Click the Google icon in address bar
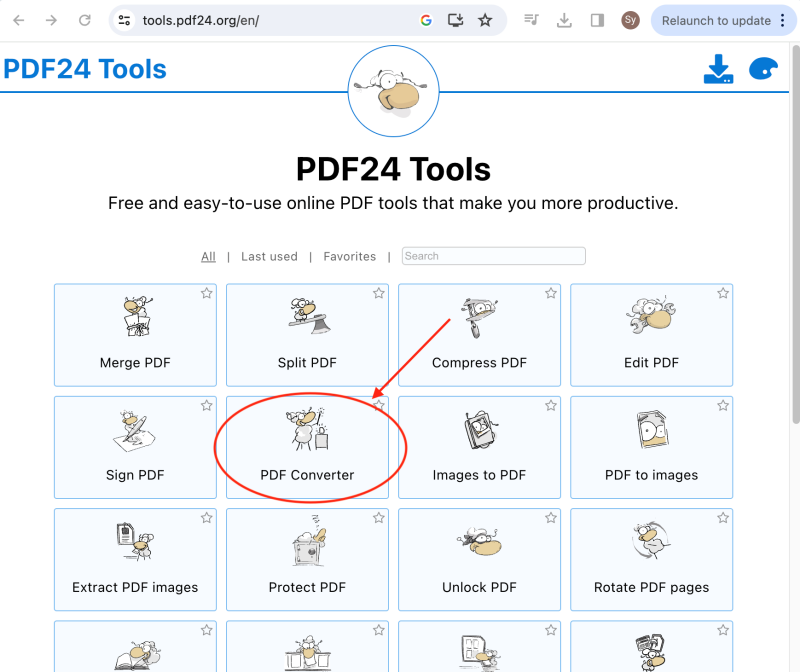This screenshot has width=800, height=672. coord(426,20)
